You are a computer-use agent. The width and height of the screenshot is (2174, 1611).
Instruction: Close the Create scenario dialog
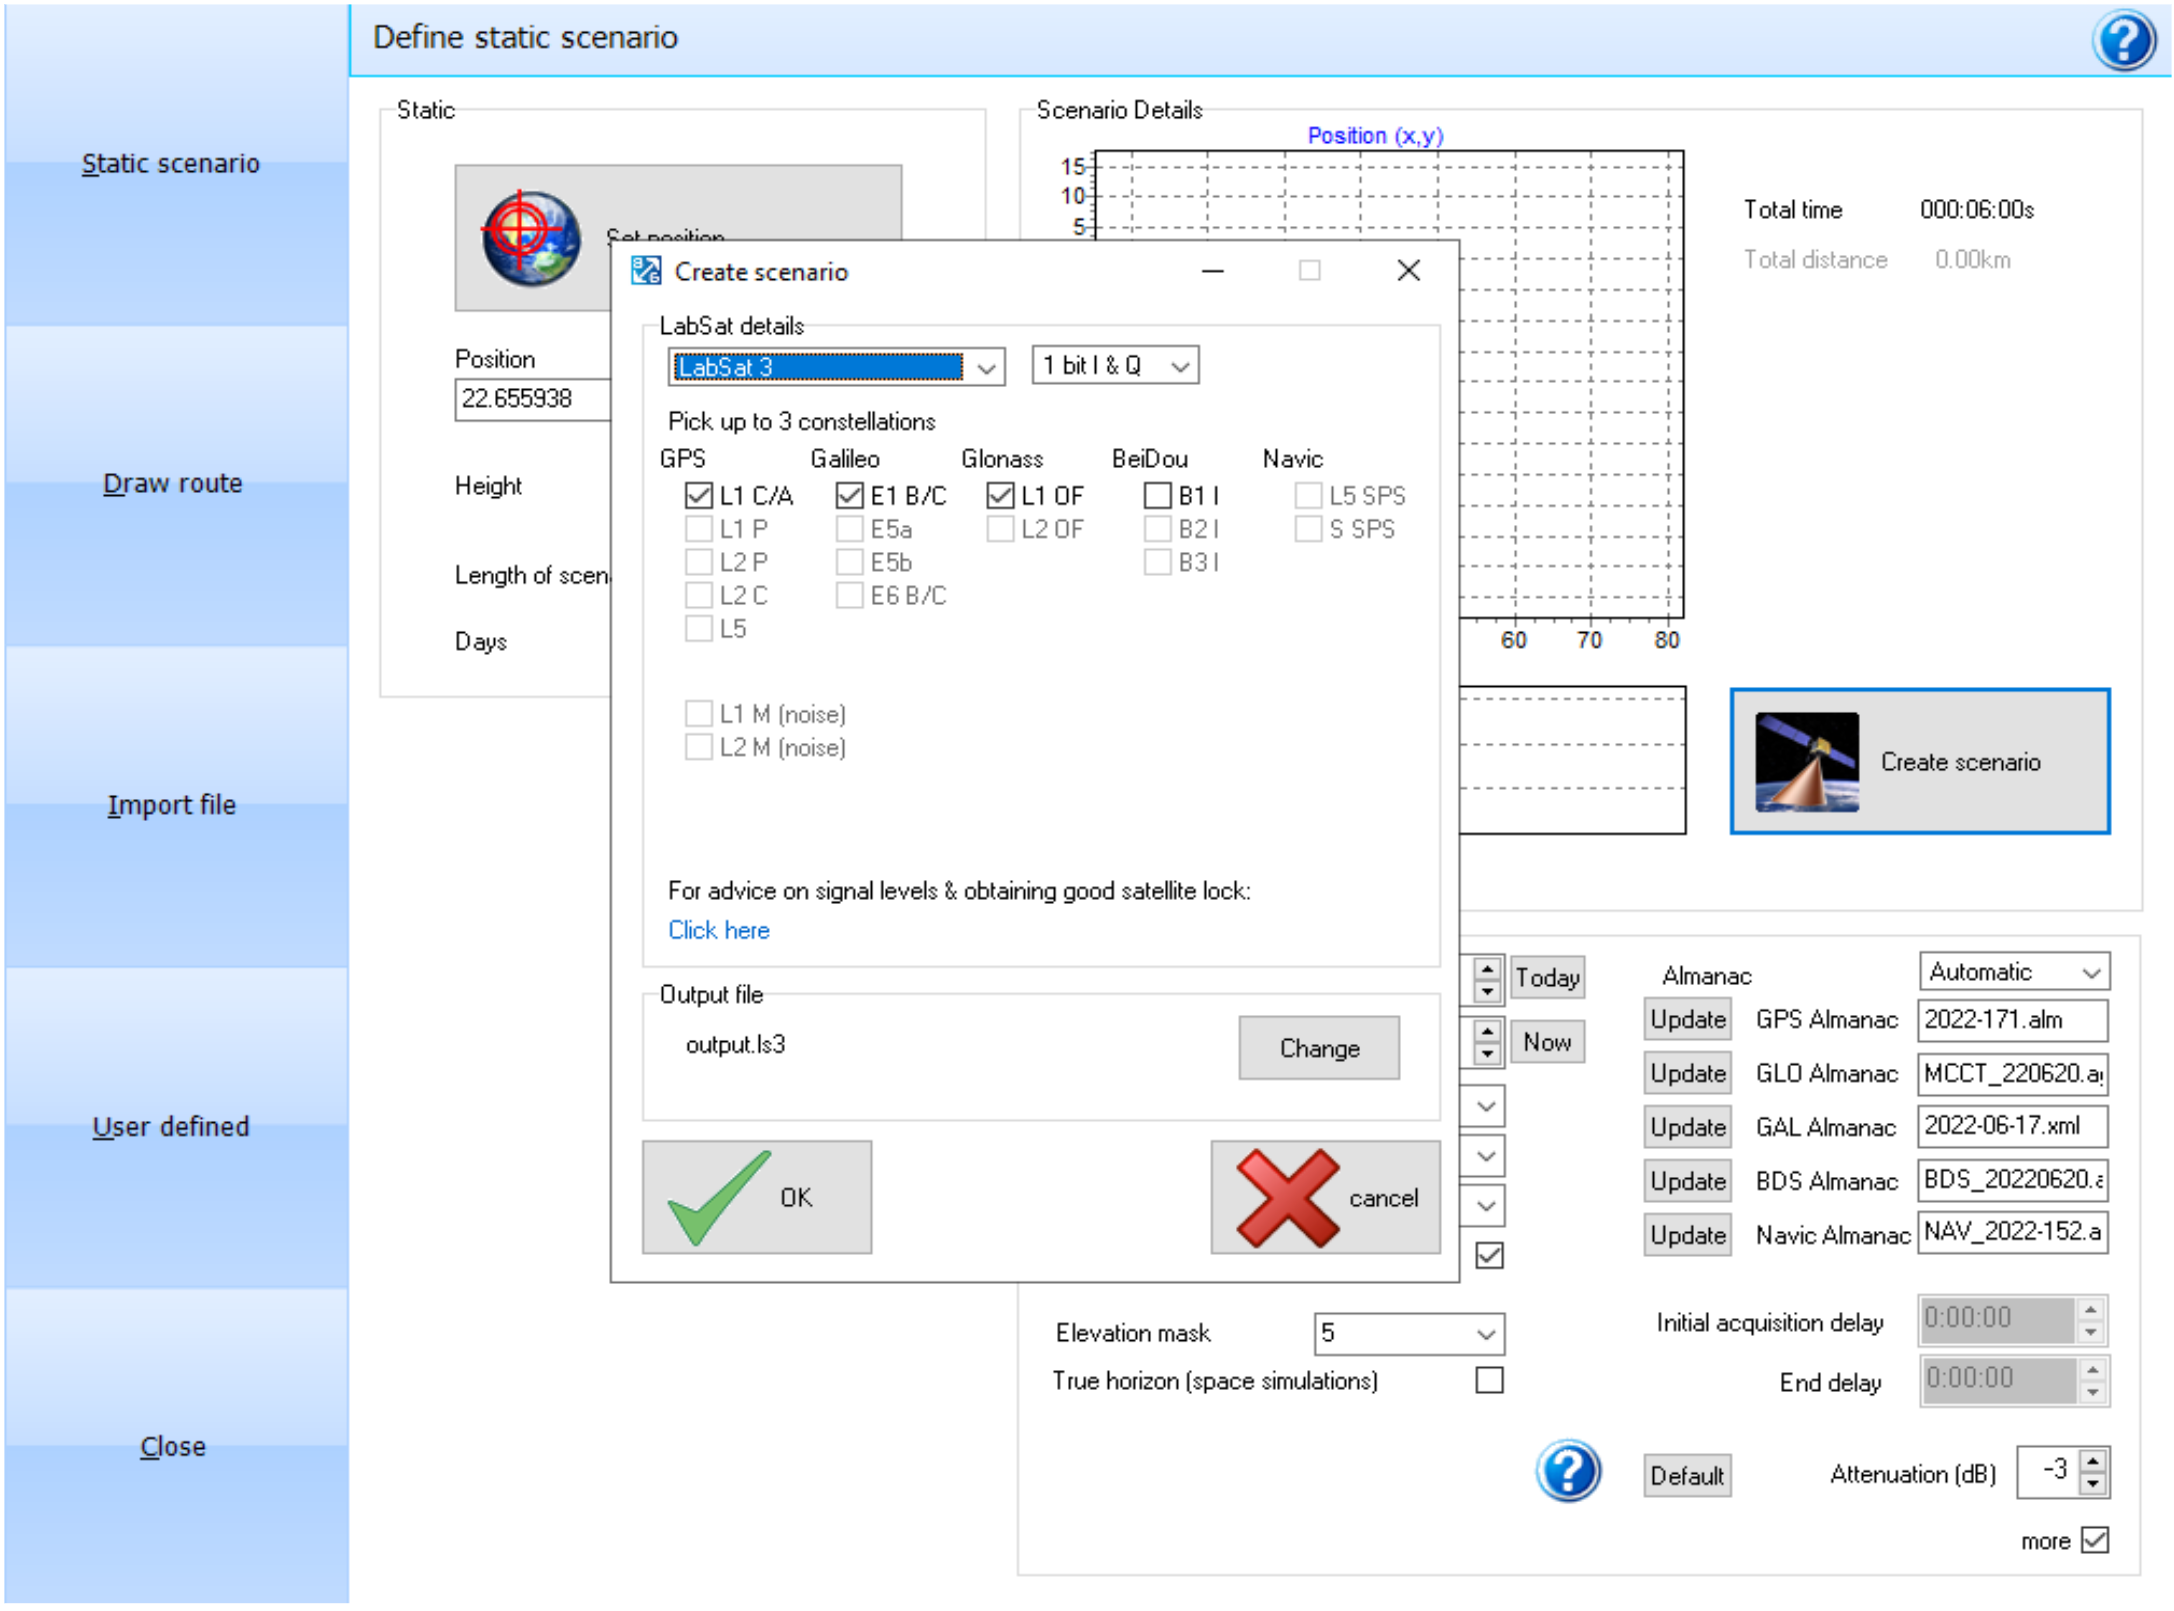(x=1408, y=270)
